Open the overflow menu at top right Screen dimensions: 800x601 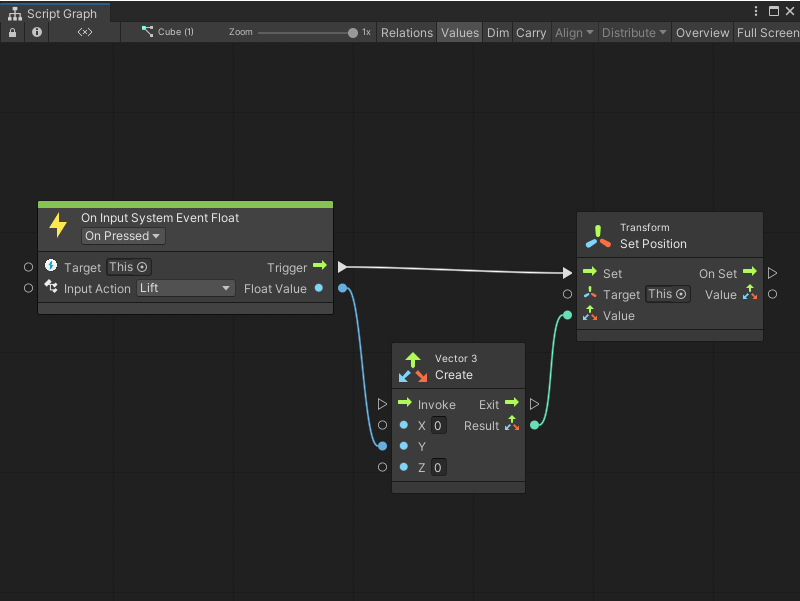[x=757, y=10]
